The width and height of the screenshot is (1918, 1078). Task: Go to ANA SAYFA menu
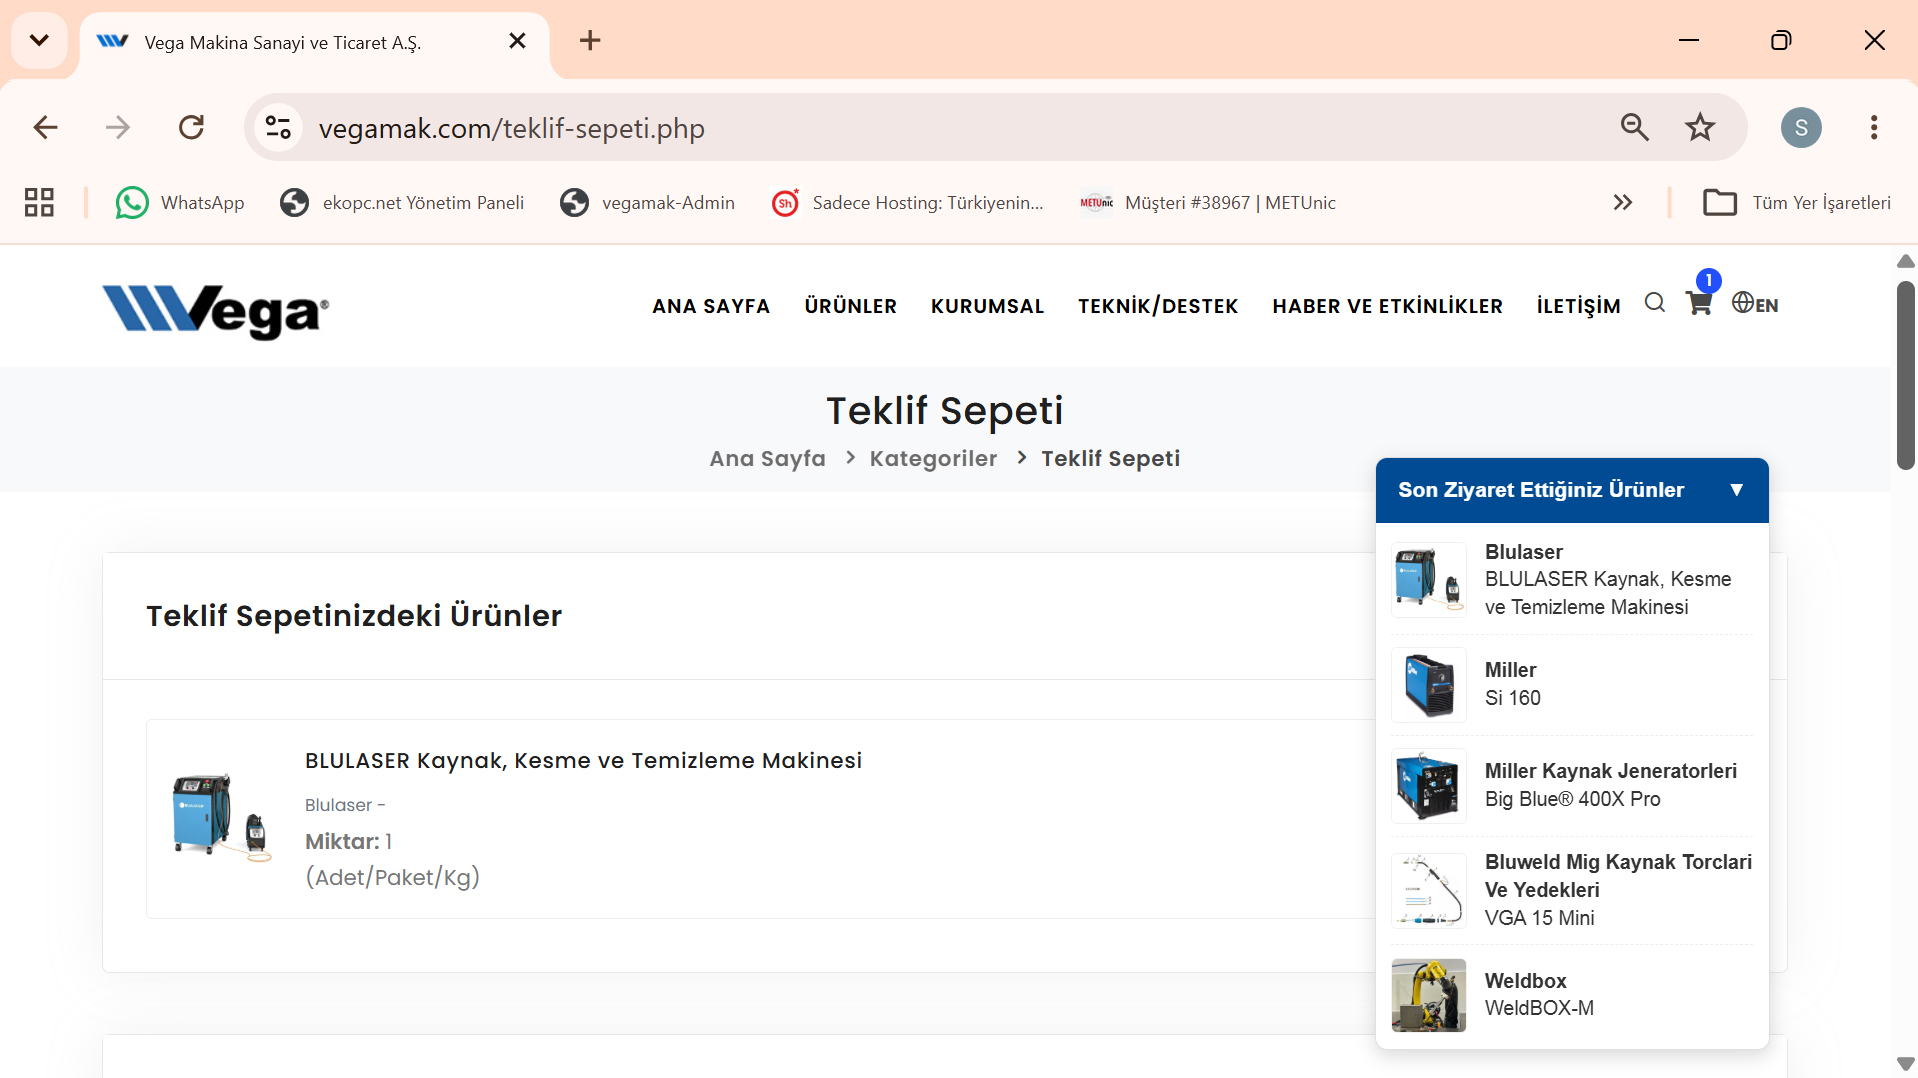[x=711, y=306]
